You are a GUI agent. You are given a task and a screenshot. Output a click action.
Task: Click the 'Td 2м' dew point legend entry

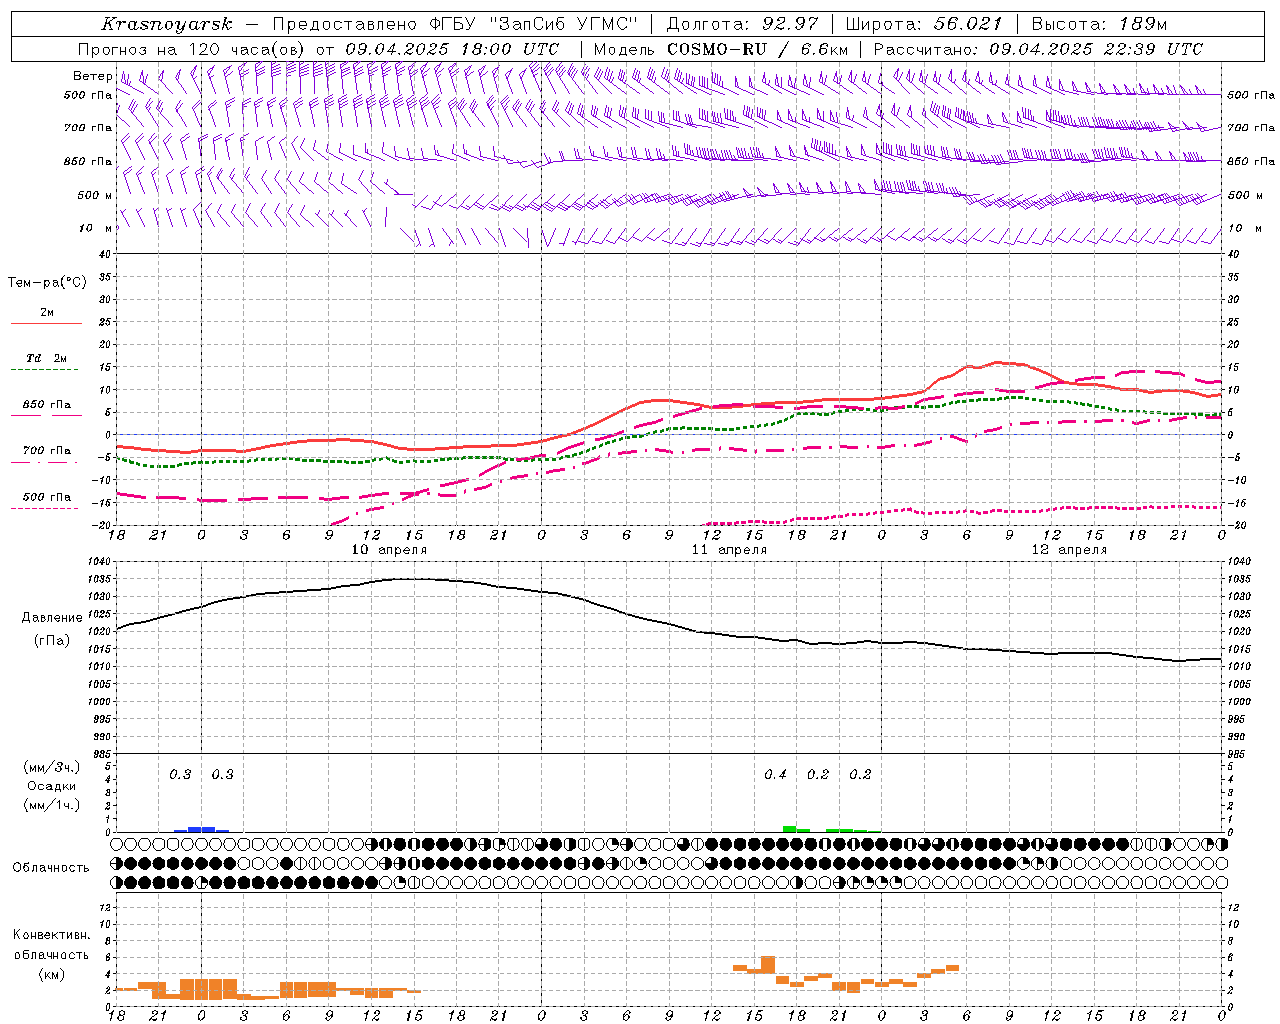47,358
